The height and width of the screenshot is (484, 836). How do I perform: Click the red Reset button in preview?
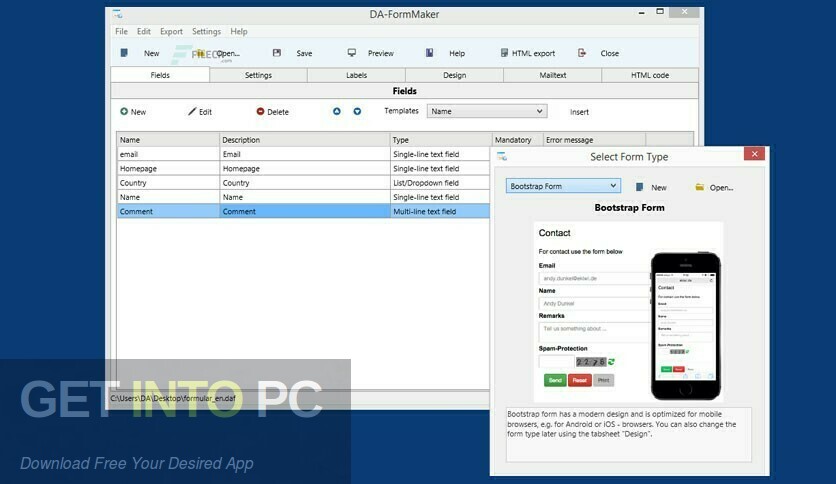(x=580, y=380)
